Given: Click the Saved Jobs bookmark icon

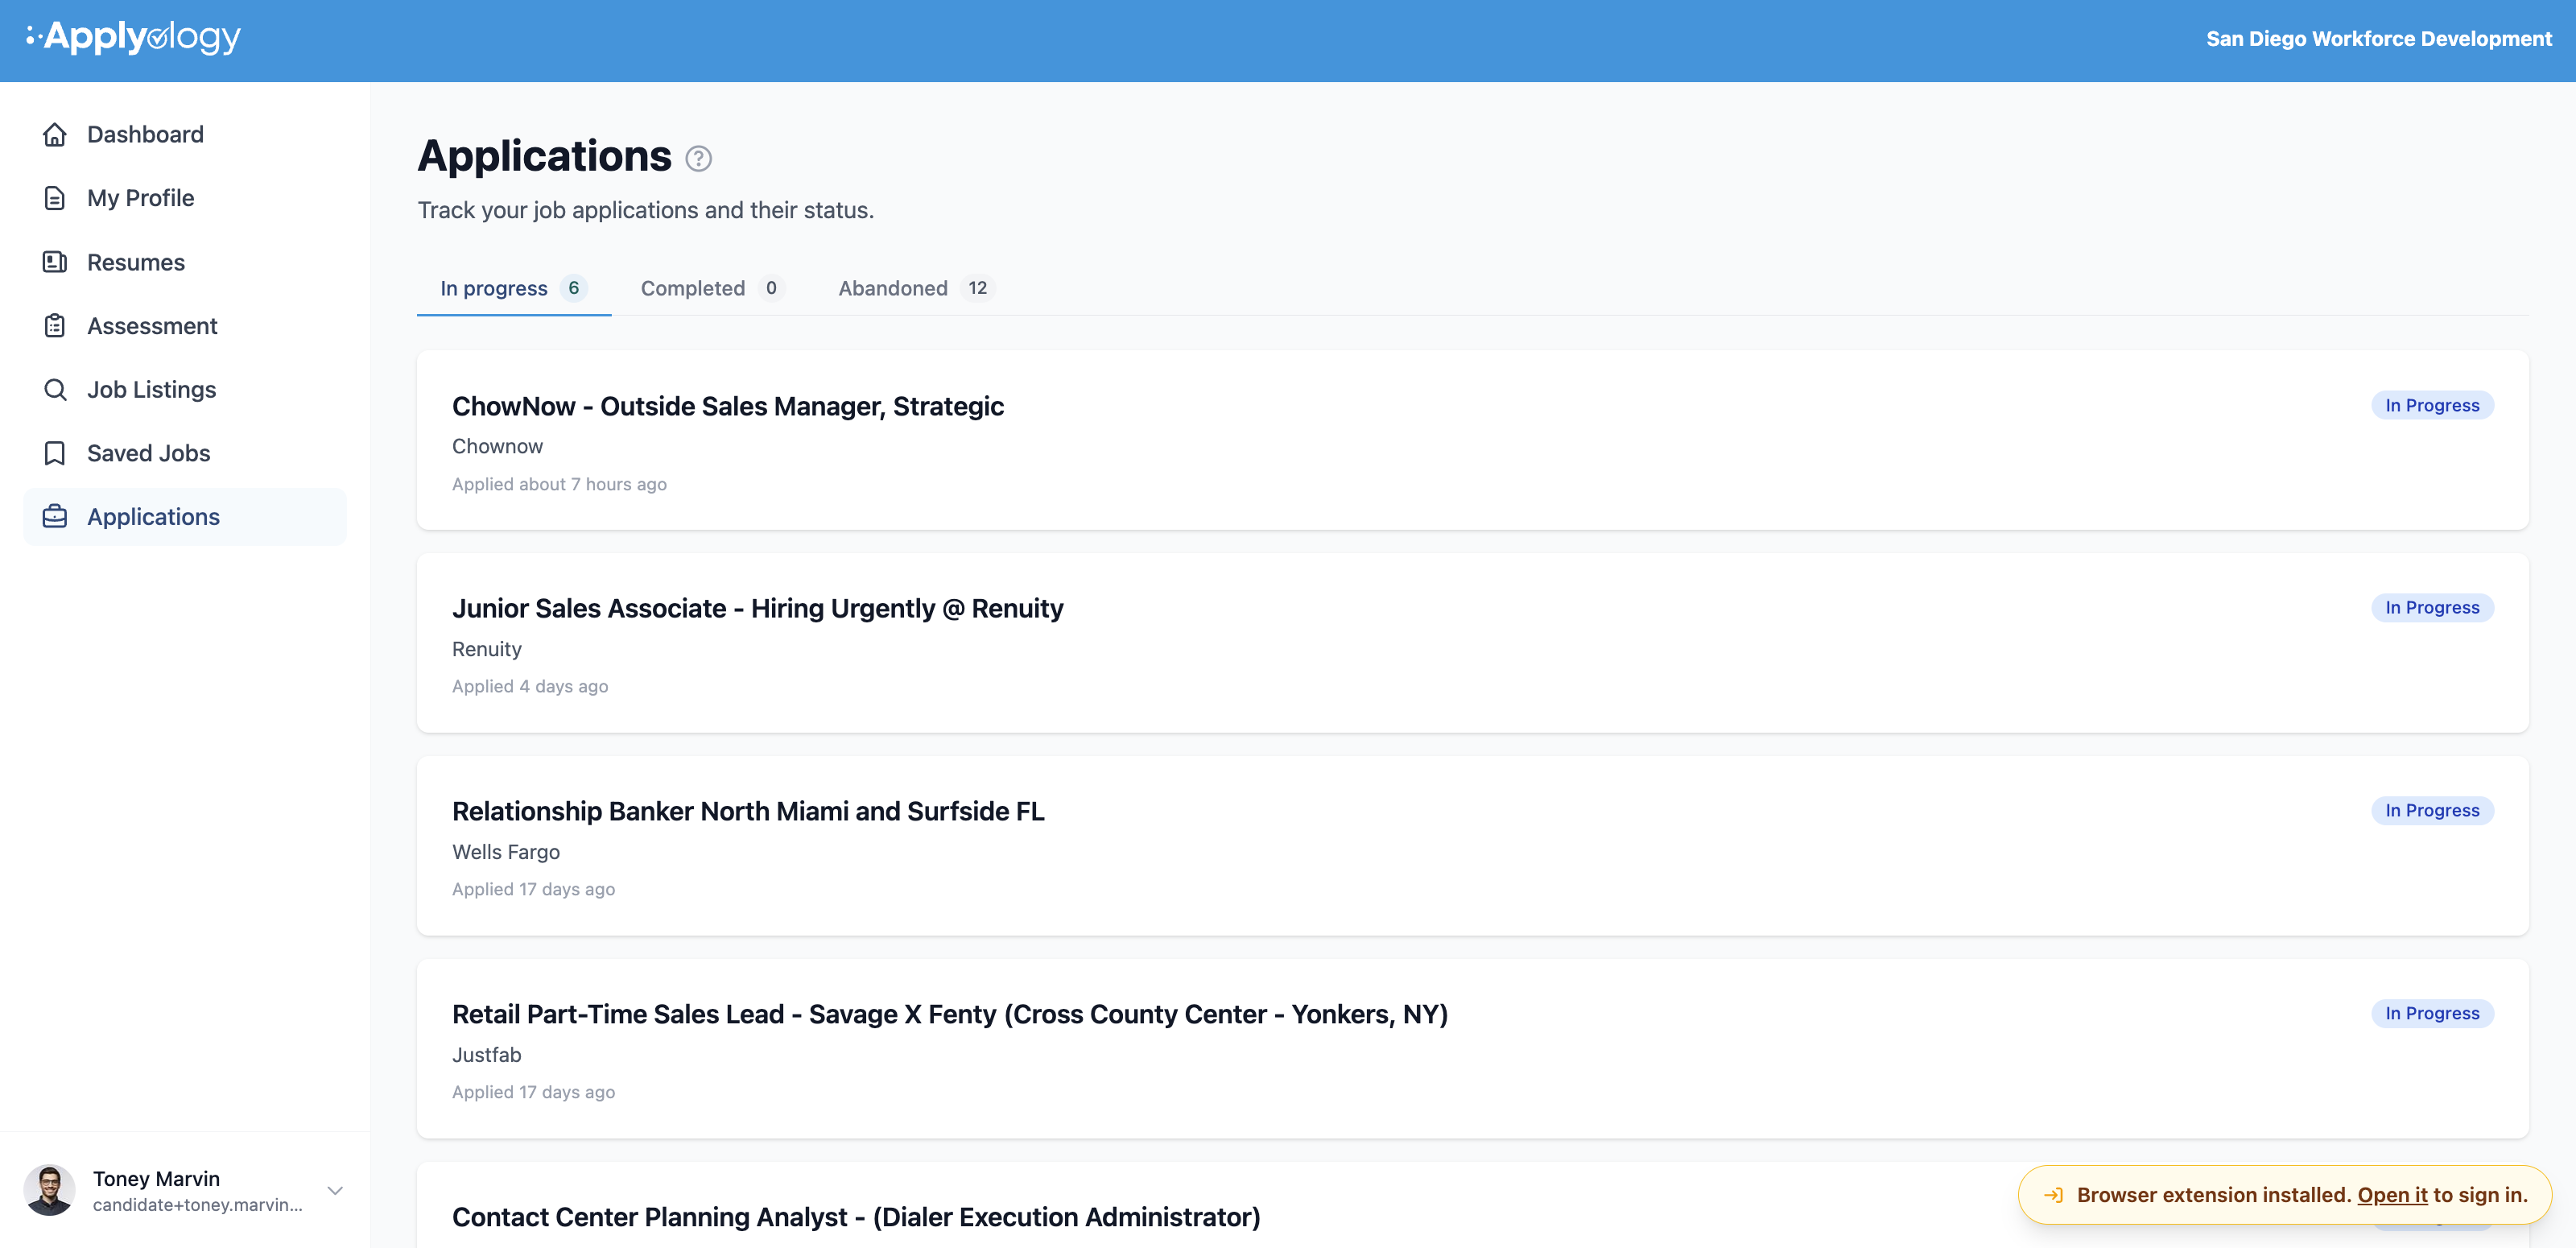Looking at the screenshot, I should tap(55, 453).
